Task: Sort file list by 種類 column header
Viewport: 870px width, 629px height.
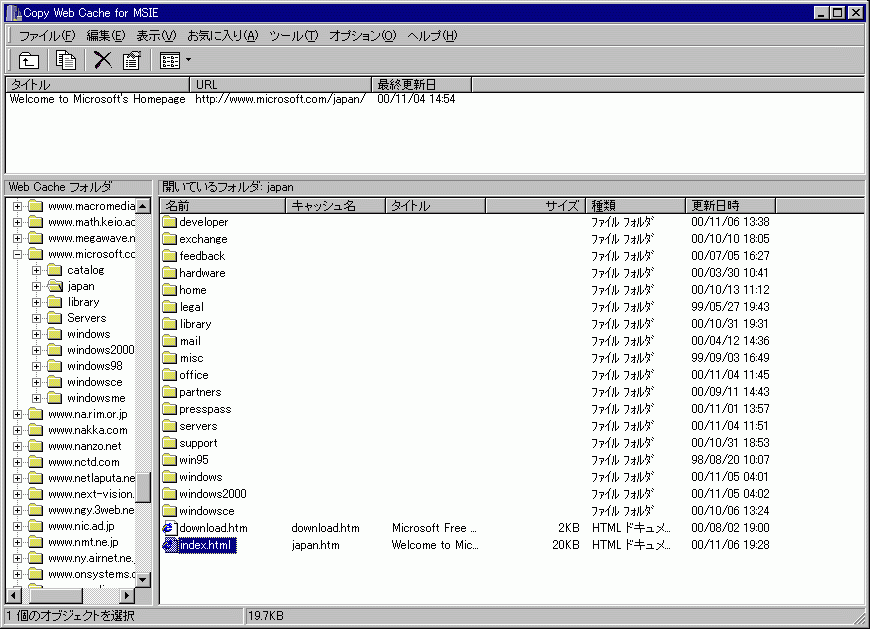Action: point(635,206)
